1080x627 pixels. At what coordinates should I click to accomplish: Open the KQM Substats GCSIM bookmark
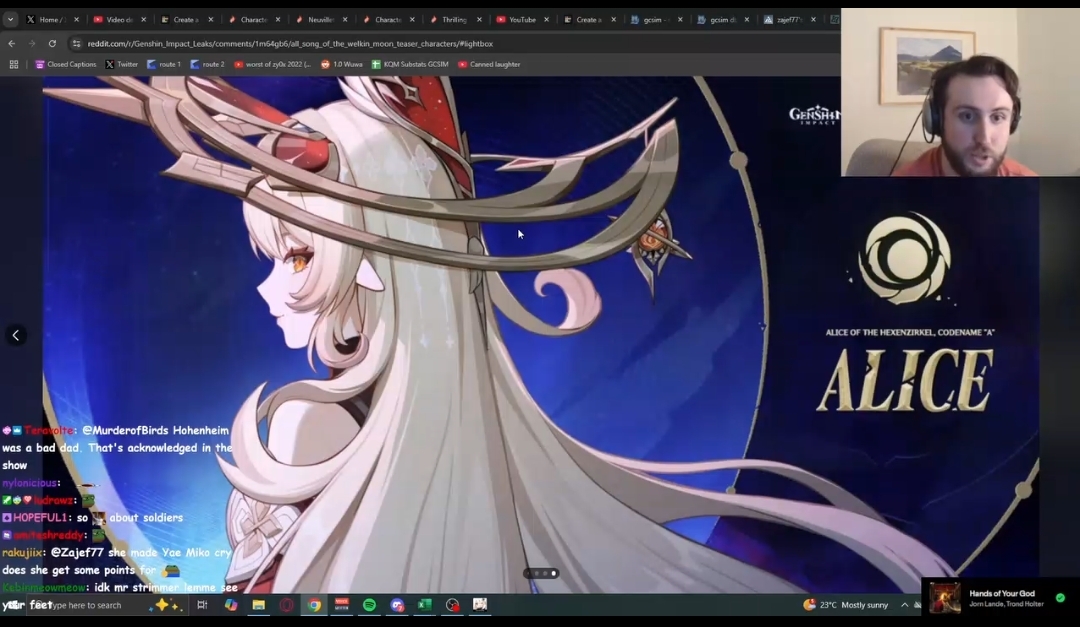410,64
